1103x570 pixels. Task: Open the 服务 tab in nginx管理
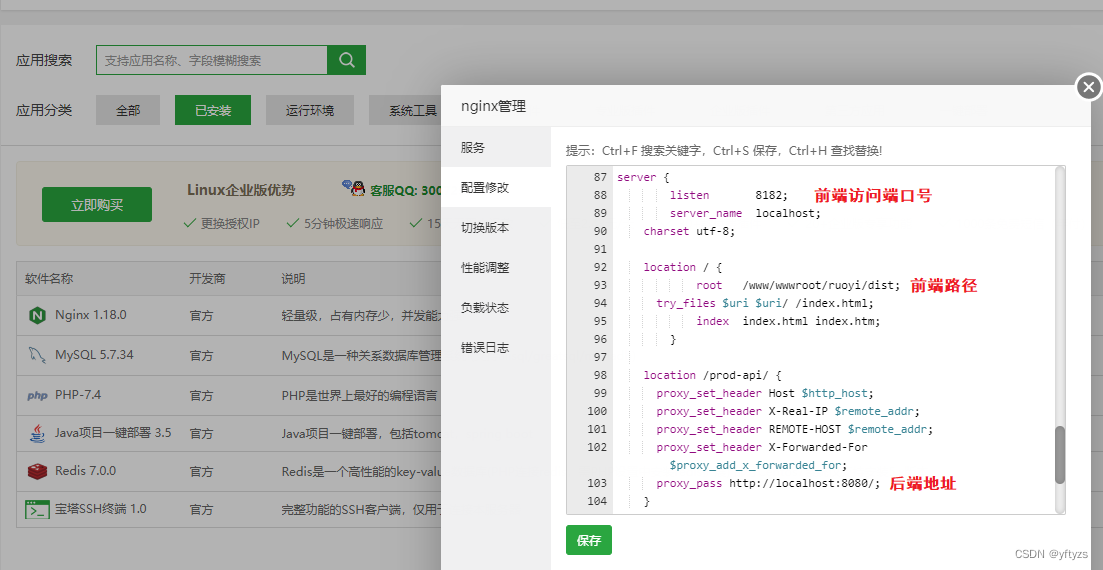click(496, 148)
